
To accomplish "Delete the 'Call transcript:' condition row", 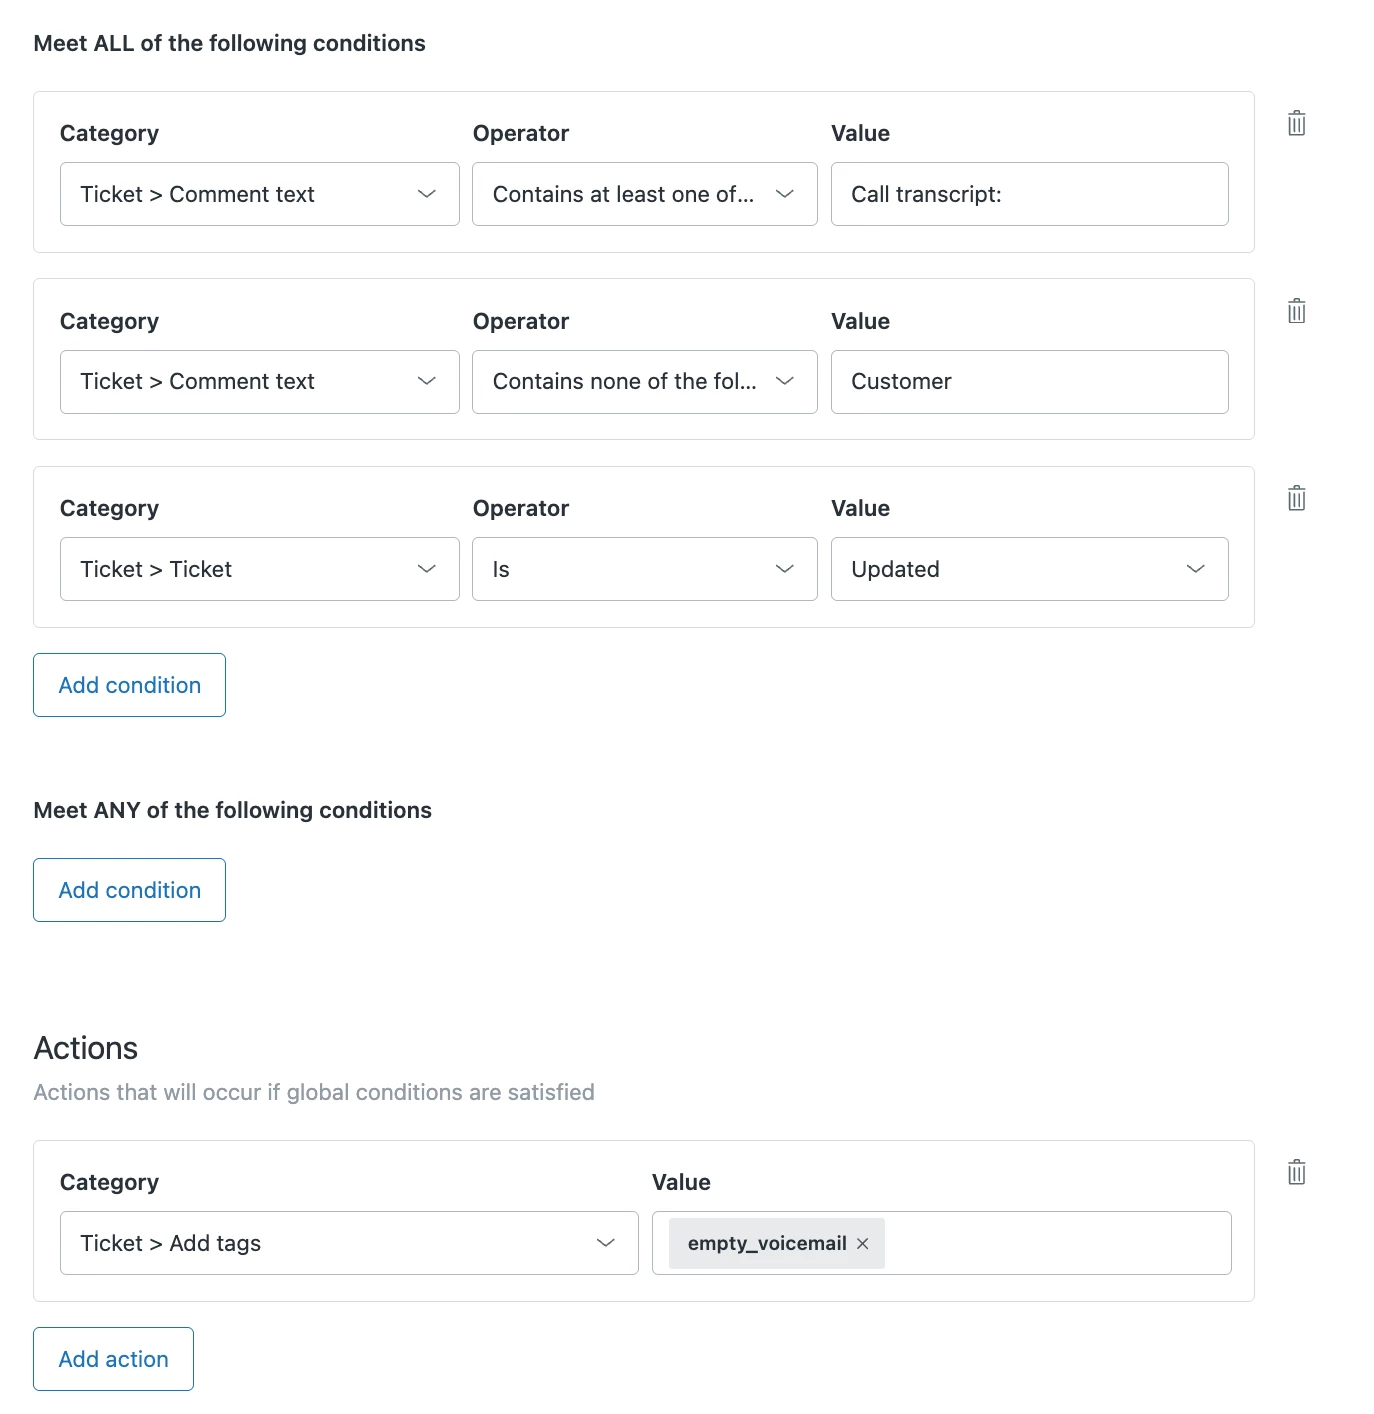I will tap(1296, 124).
